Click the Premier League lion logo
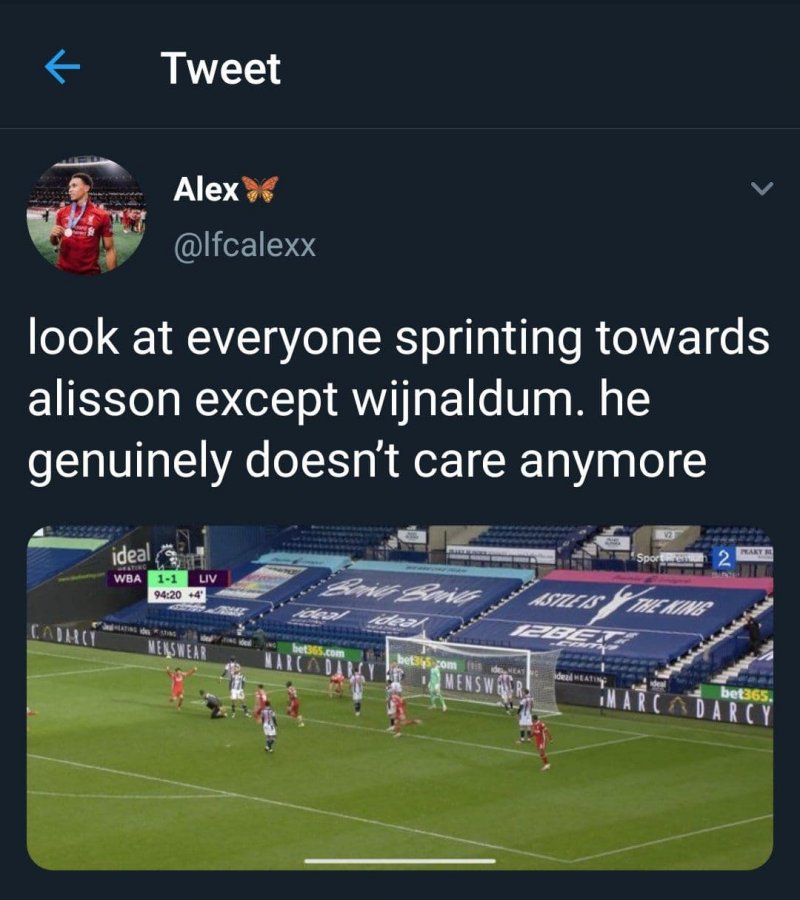 (168, 555)
